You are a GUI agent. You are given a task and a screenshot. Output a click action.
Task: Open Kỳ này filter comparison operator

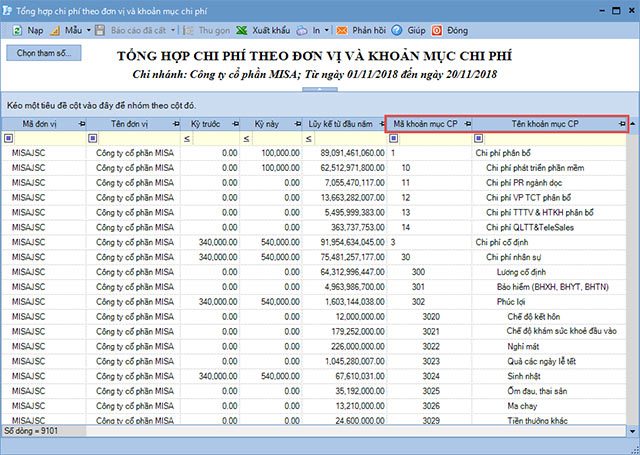(246, 139)
